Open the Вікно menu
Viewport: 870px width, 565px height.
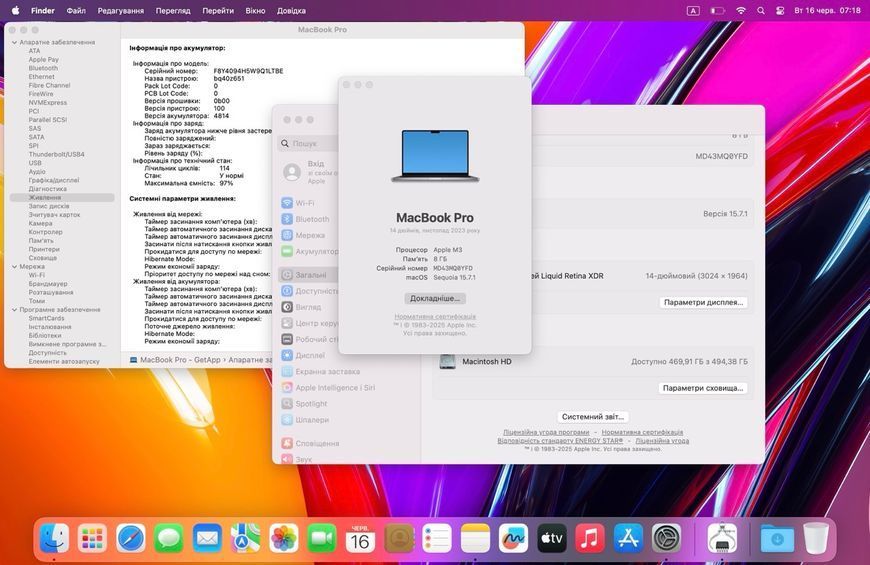[255, 11]
